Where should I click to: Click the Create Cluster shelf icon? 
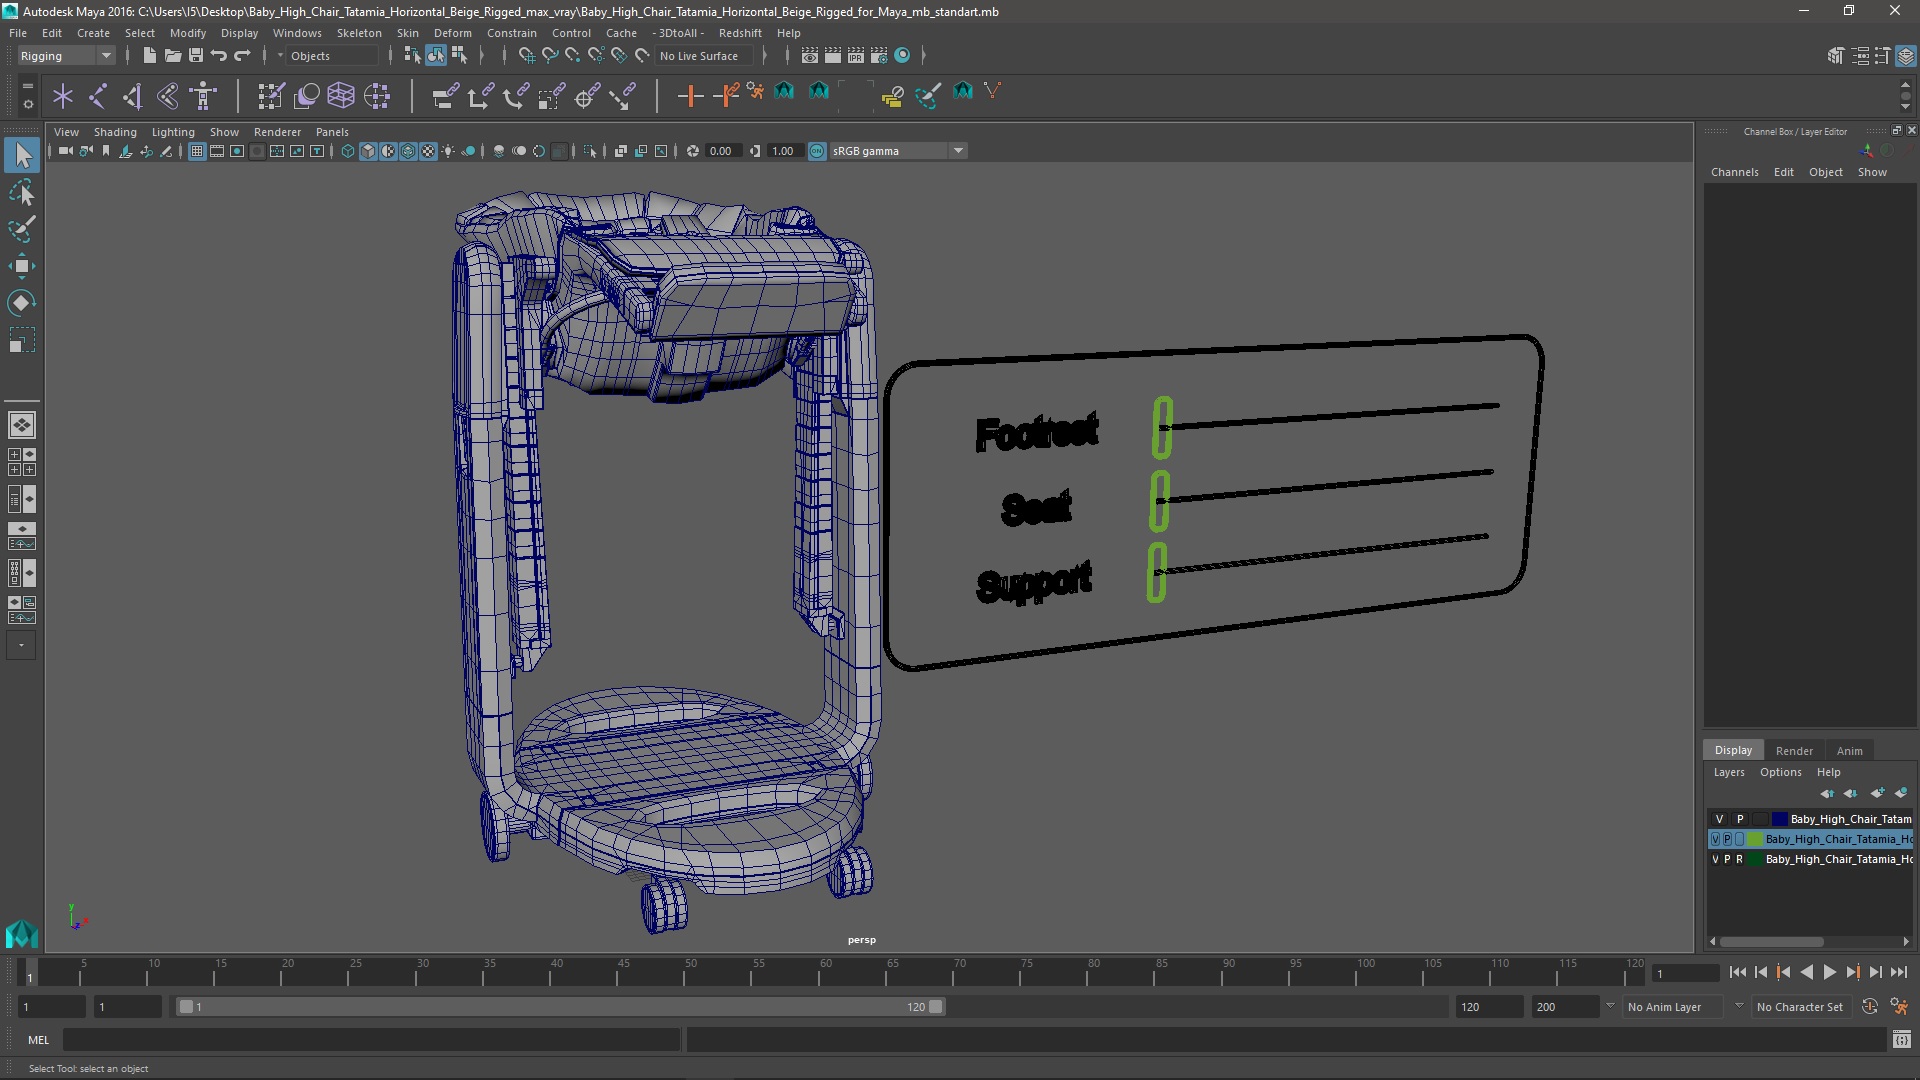377,96
